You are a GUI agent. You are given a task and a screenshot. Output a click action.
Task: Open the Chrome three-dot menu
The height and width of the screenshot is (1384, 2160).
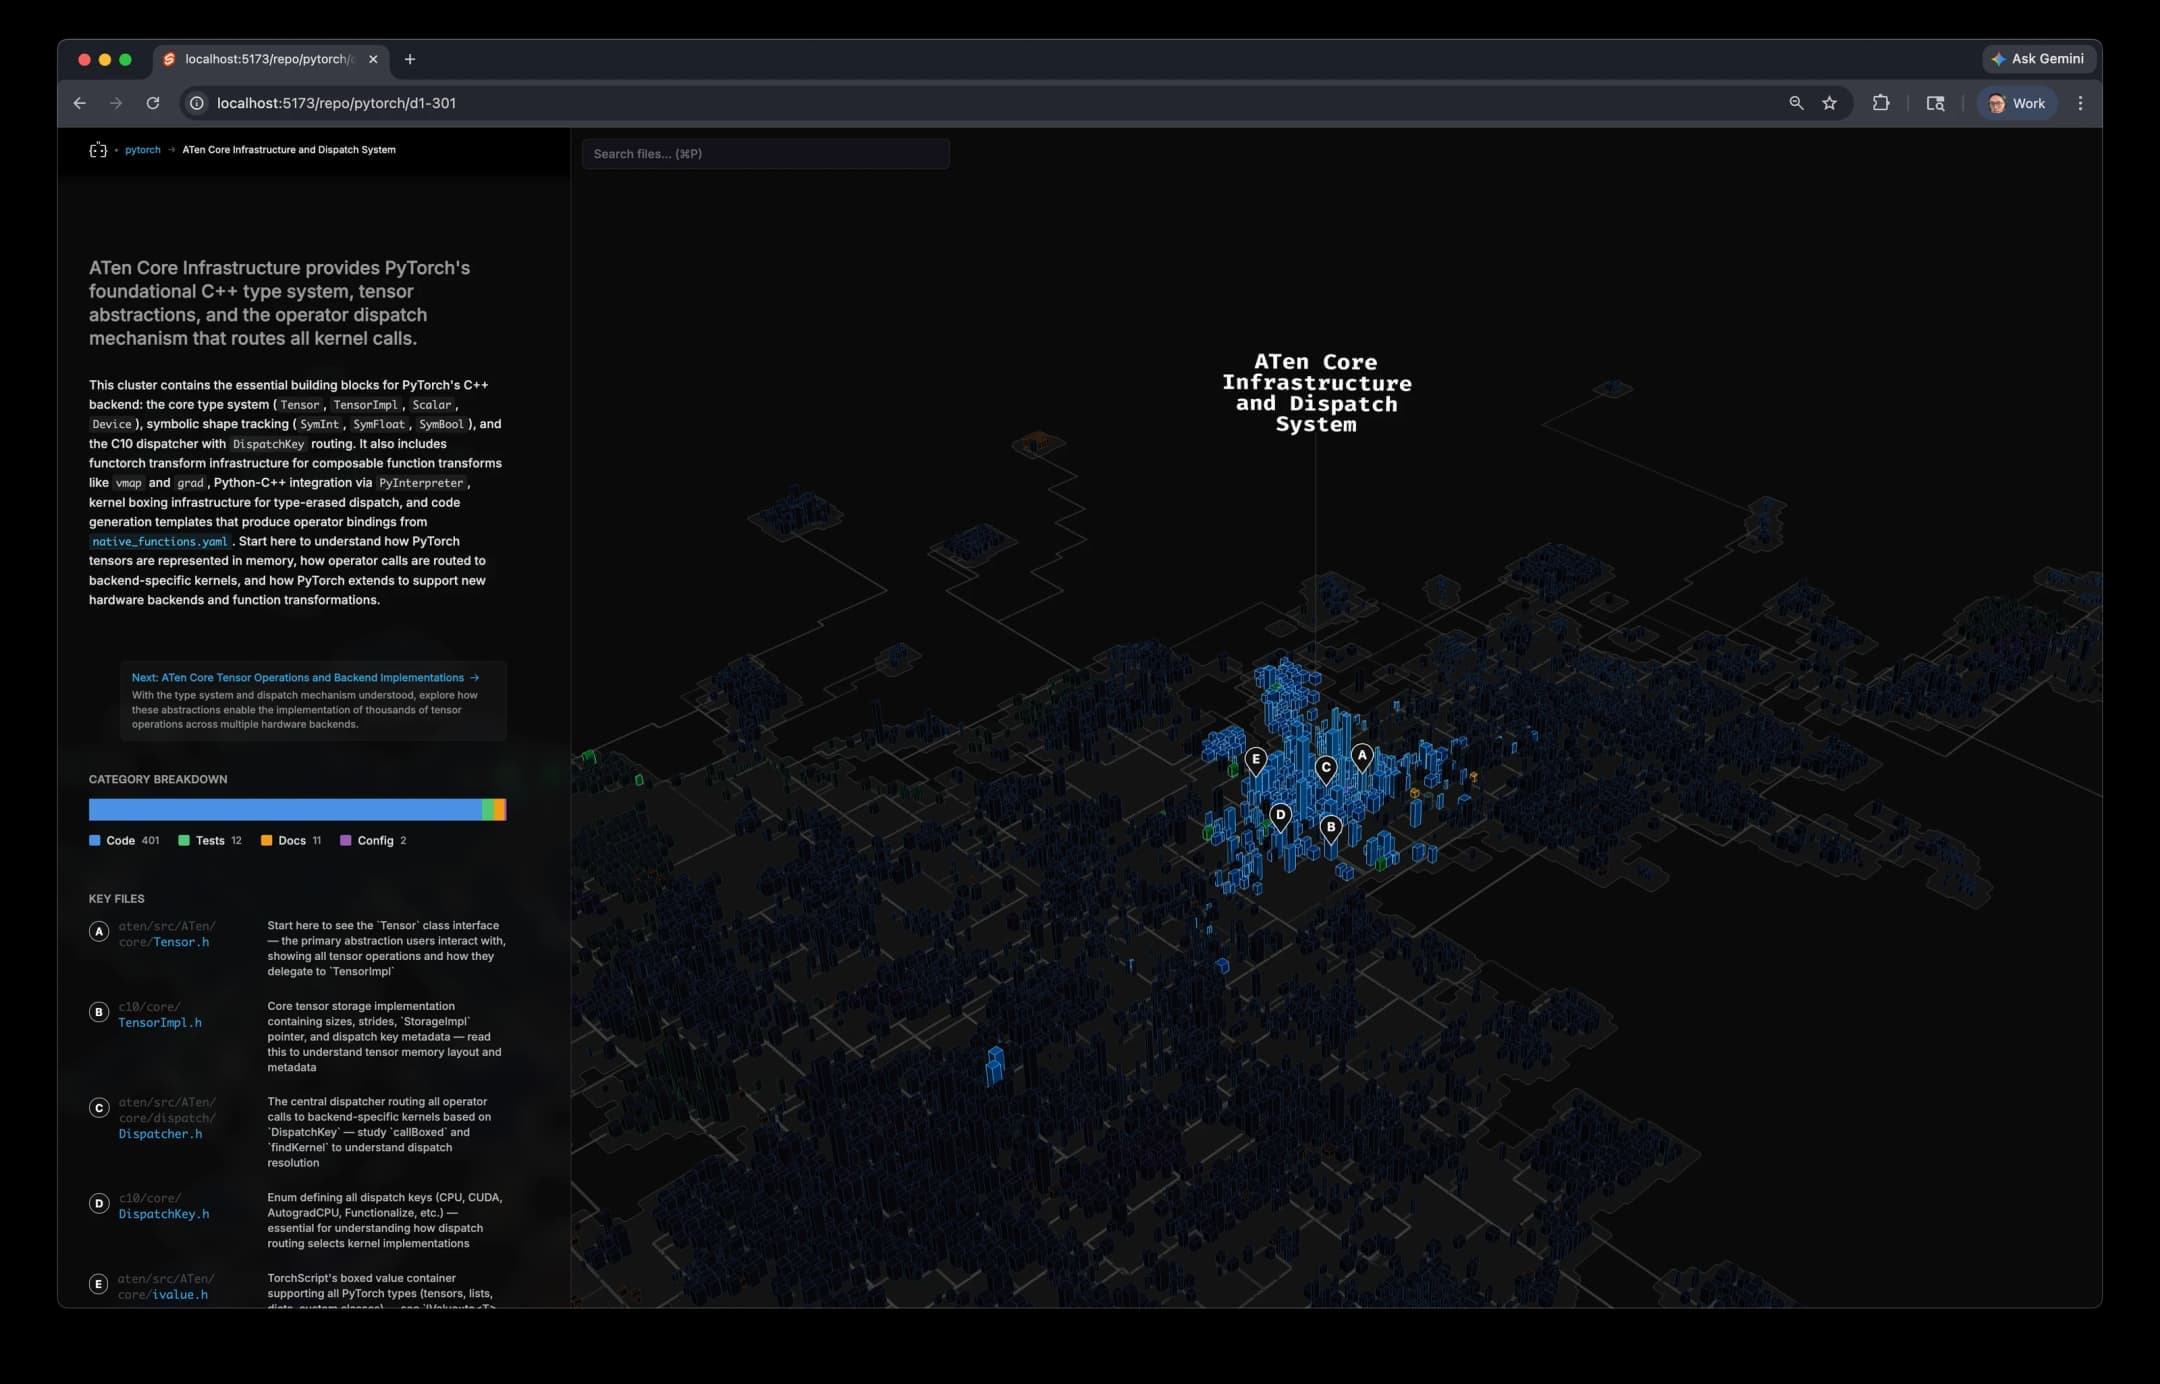tap(2080, 103)
